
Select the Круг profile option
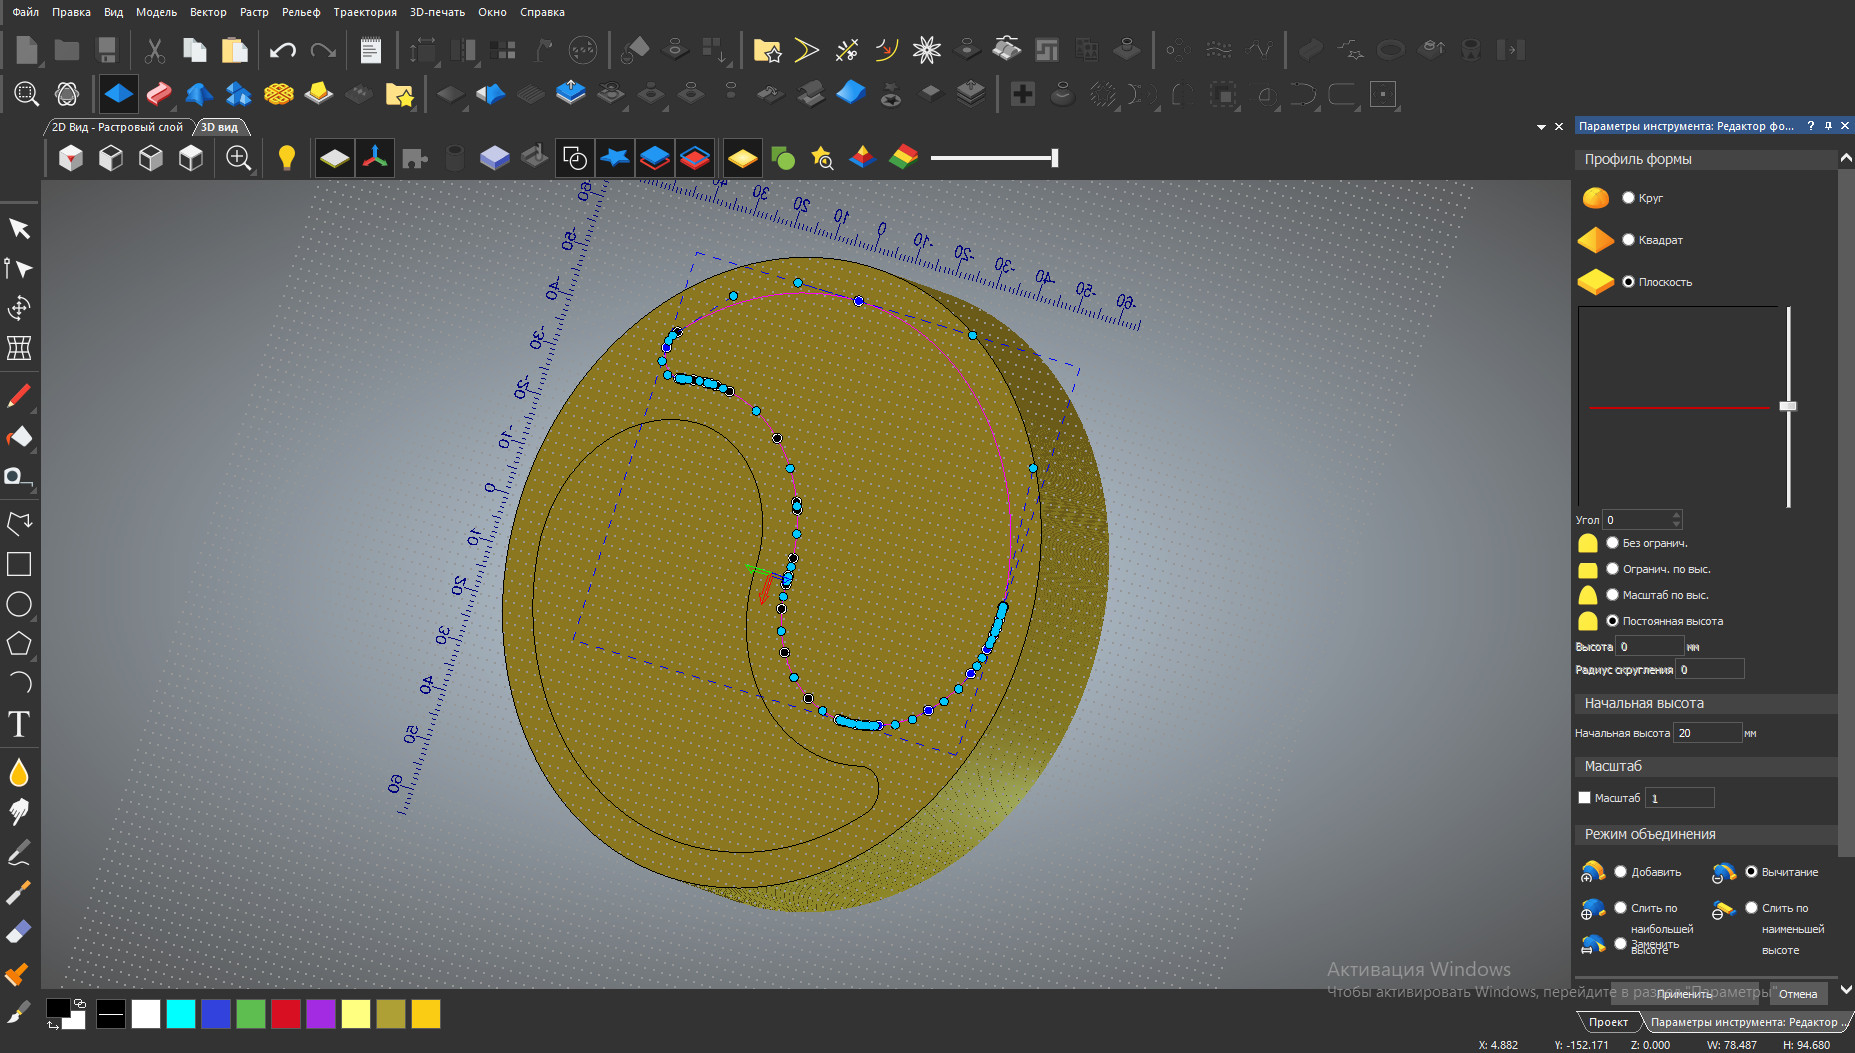[1628, 198]
